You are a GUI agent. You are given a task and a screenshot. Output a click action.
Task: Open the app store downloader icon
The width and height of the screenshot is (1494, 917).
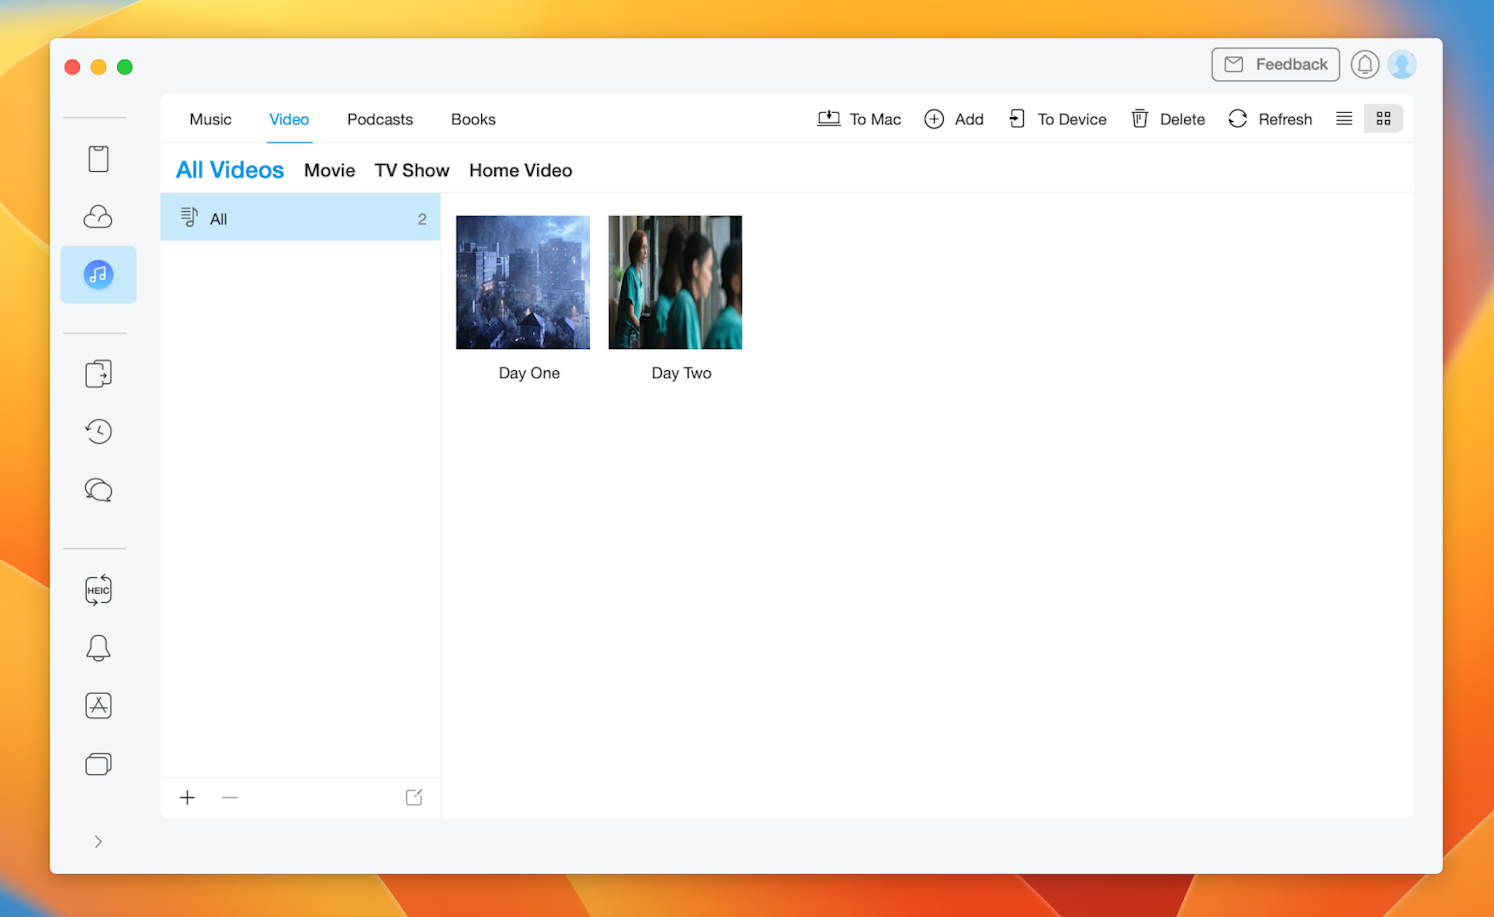pyautogui.click(x=98, y=706)
